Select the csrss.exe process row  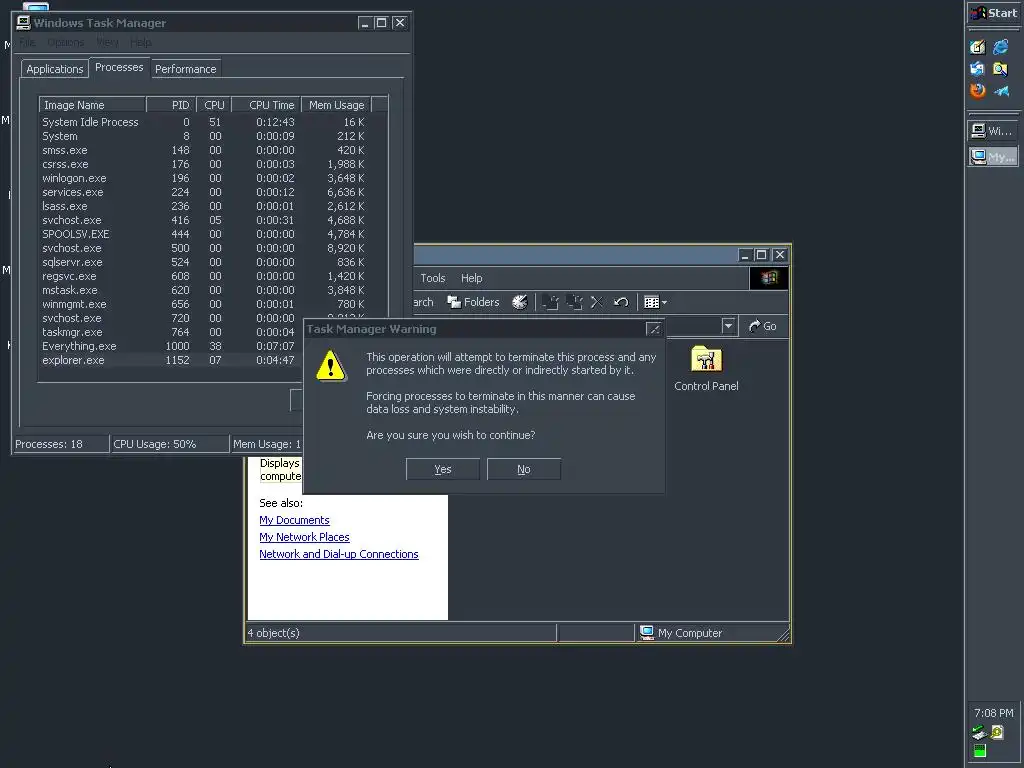point(204,165)
